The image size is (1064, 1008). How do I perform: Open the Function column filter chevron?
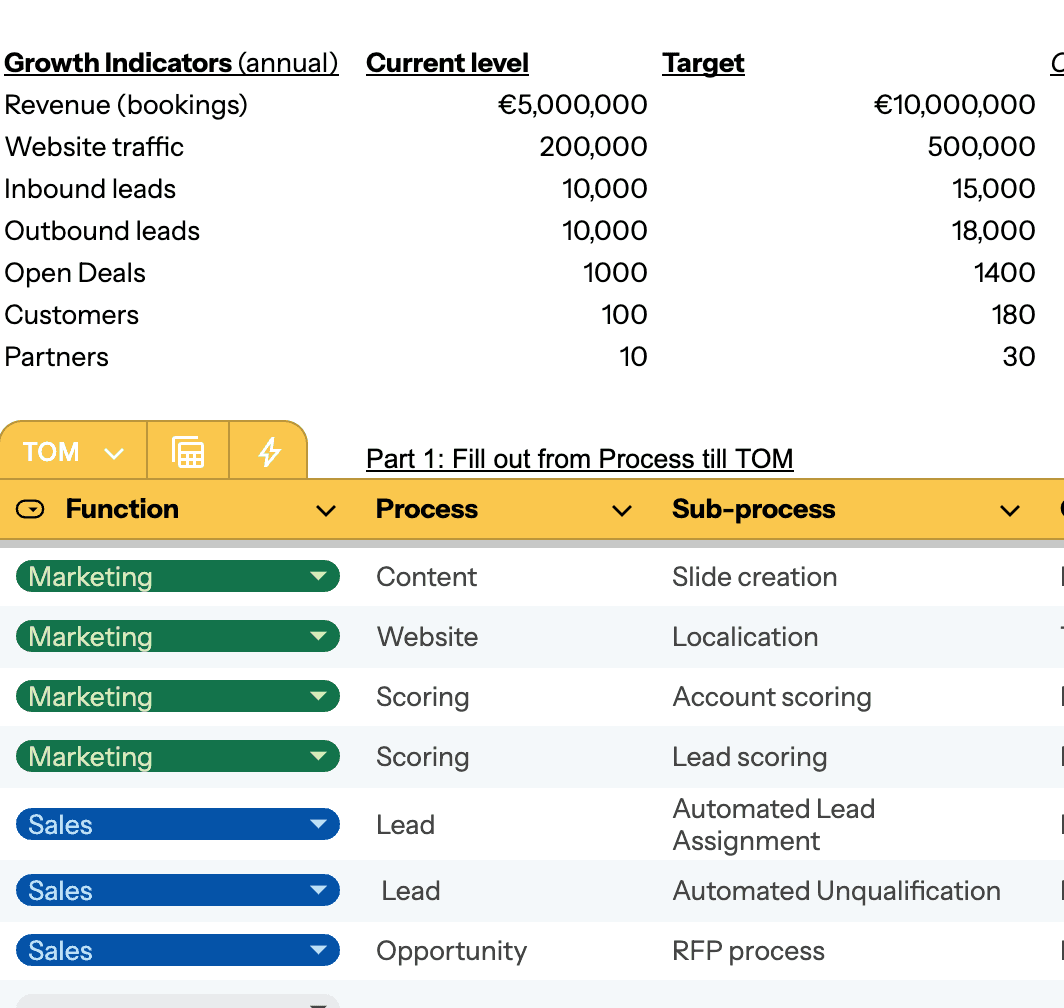point(326,510)
